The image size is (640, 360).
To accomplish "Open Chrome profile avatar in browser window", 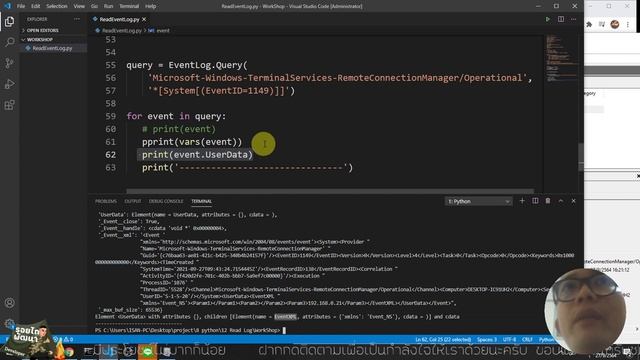I will (x=615, y=24).
